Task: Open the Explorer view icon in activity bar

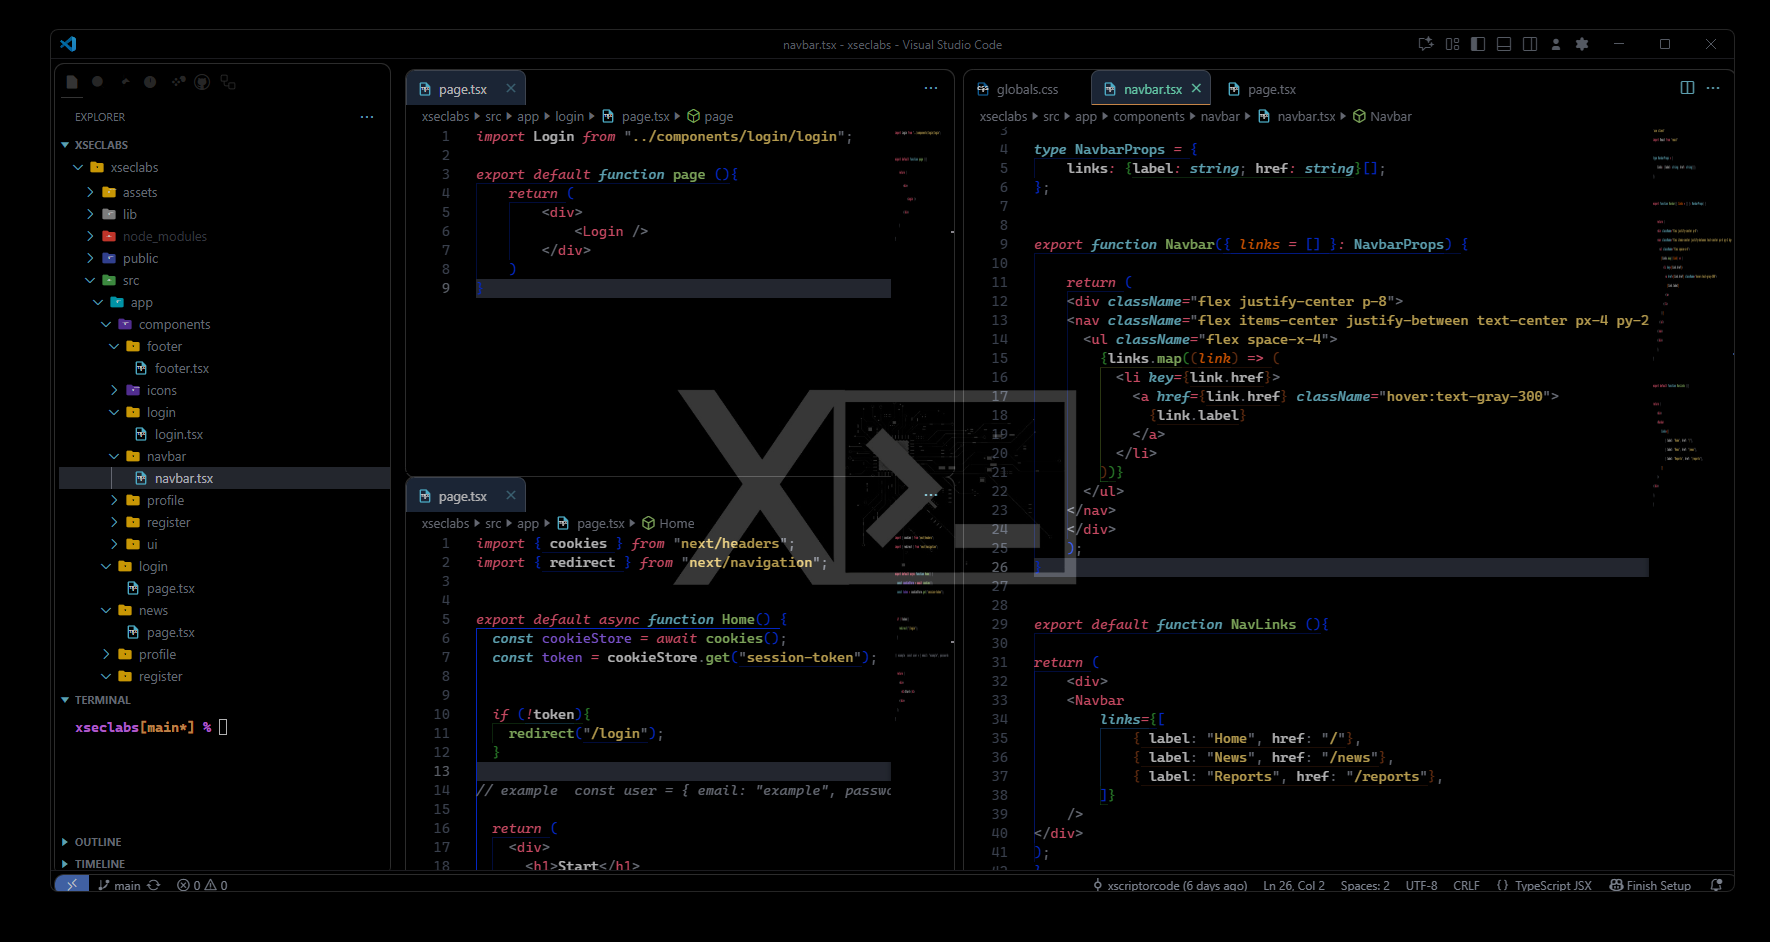Action: [x=72, y=82]
